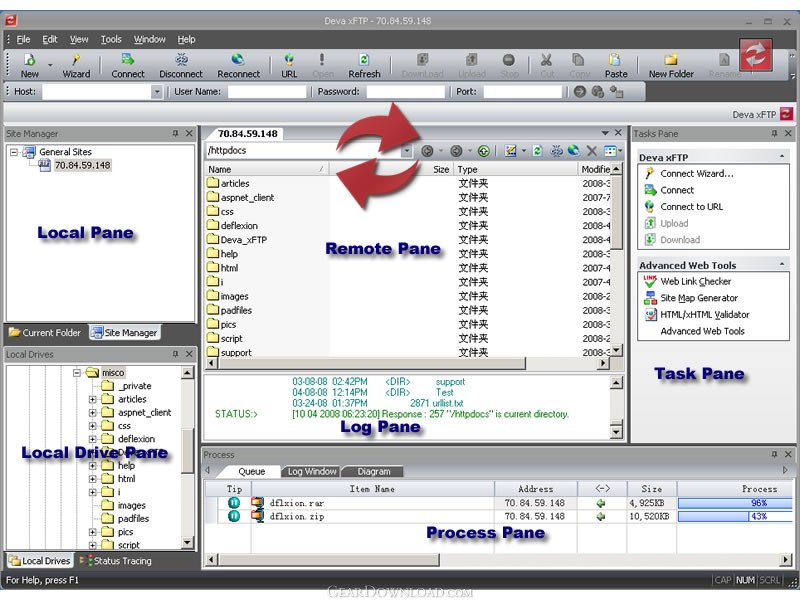The image size is (800, 600).
Task: Click the Refresh toolbar button
Action: 364,66
